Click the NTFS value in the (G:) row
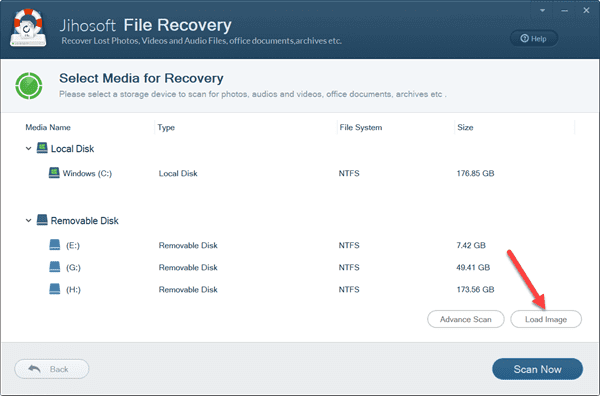 coord(349,267)
